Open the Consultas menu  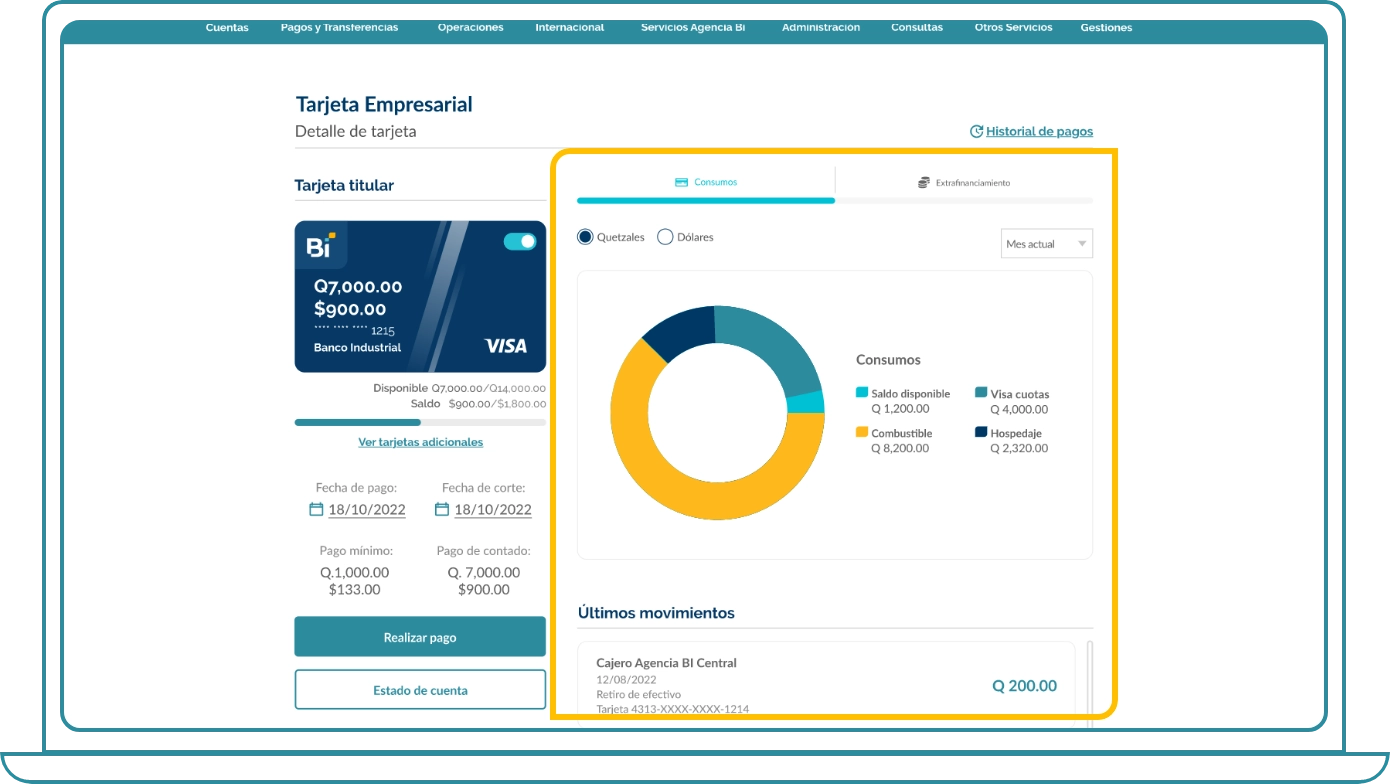pyautogui.click(x=917, y=28)
